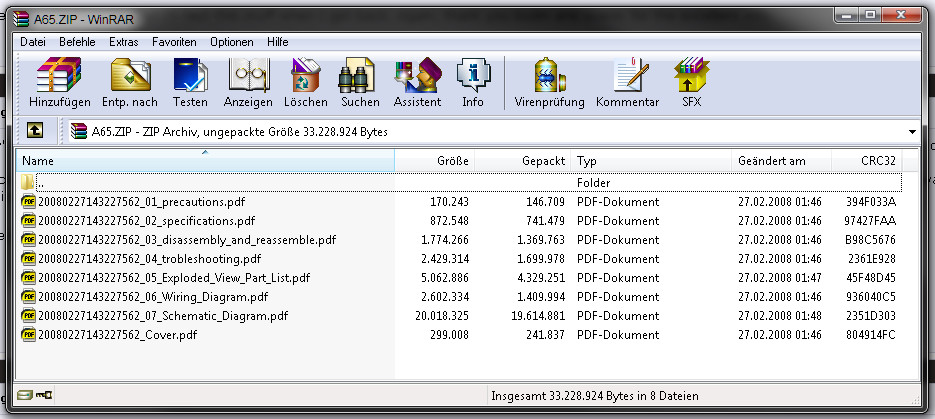This screenshot has height=419, width=935.
Task: Open the Datei menu
Action: click(33, 42)
